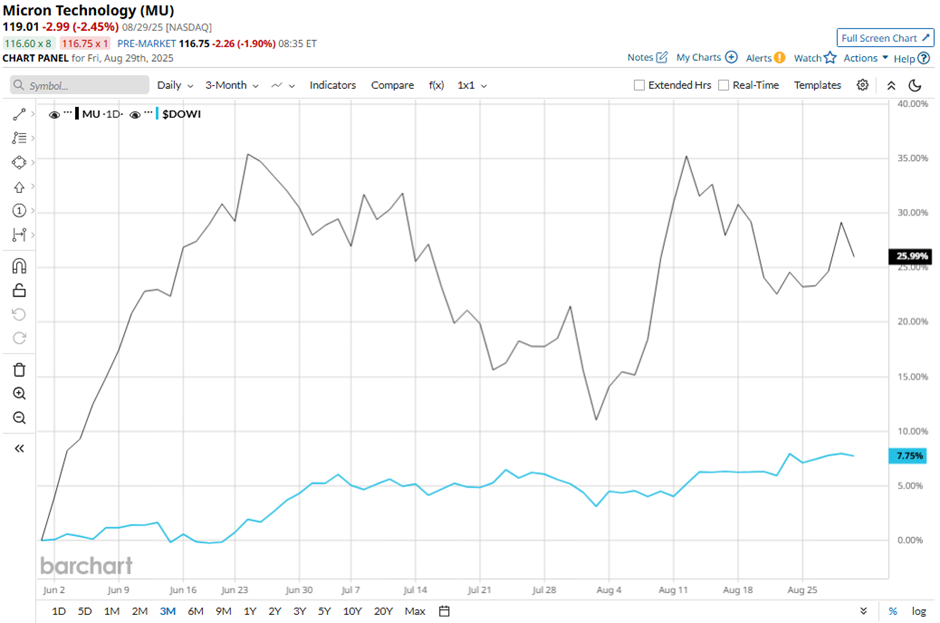
Task: Select the 5Y time range
Action: coord(324,611)
